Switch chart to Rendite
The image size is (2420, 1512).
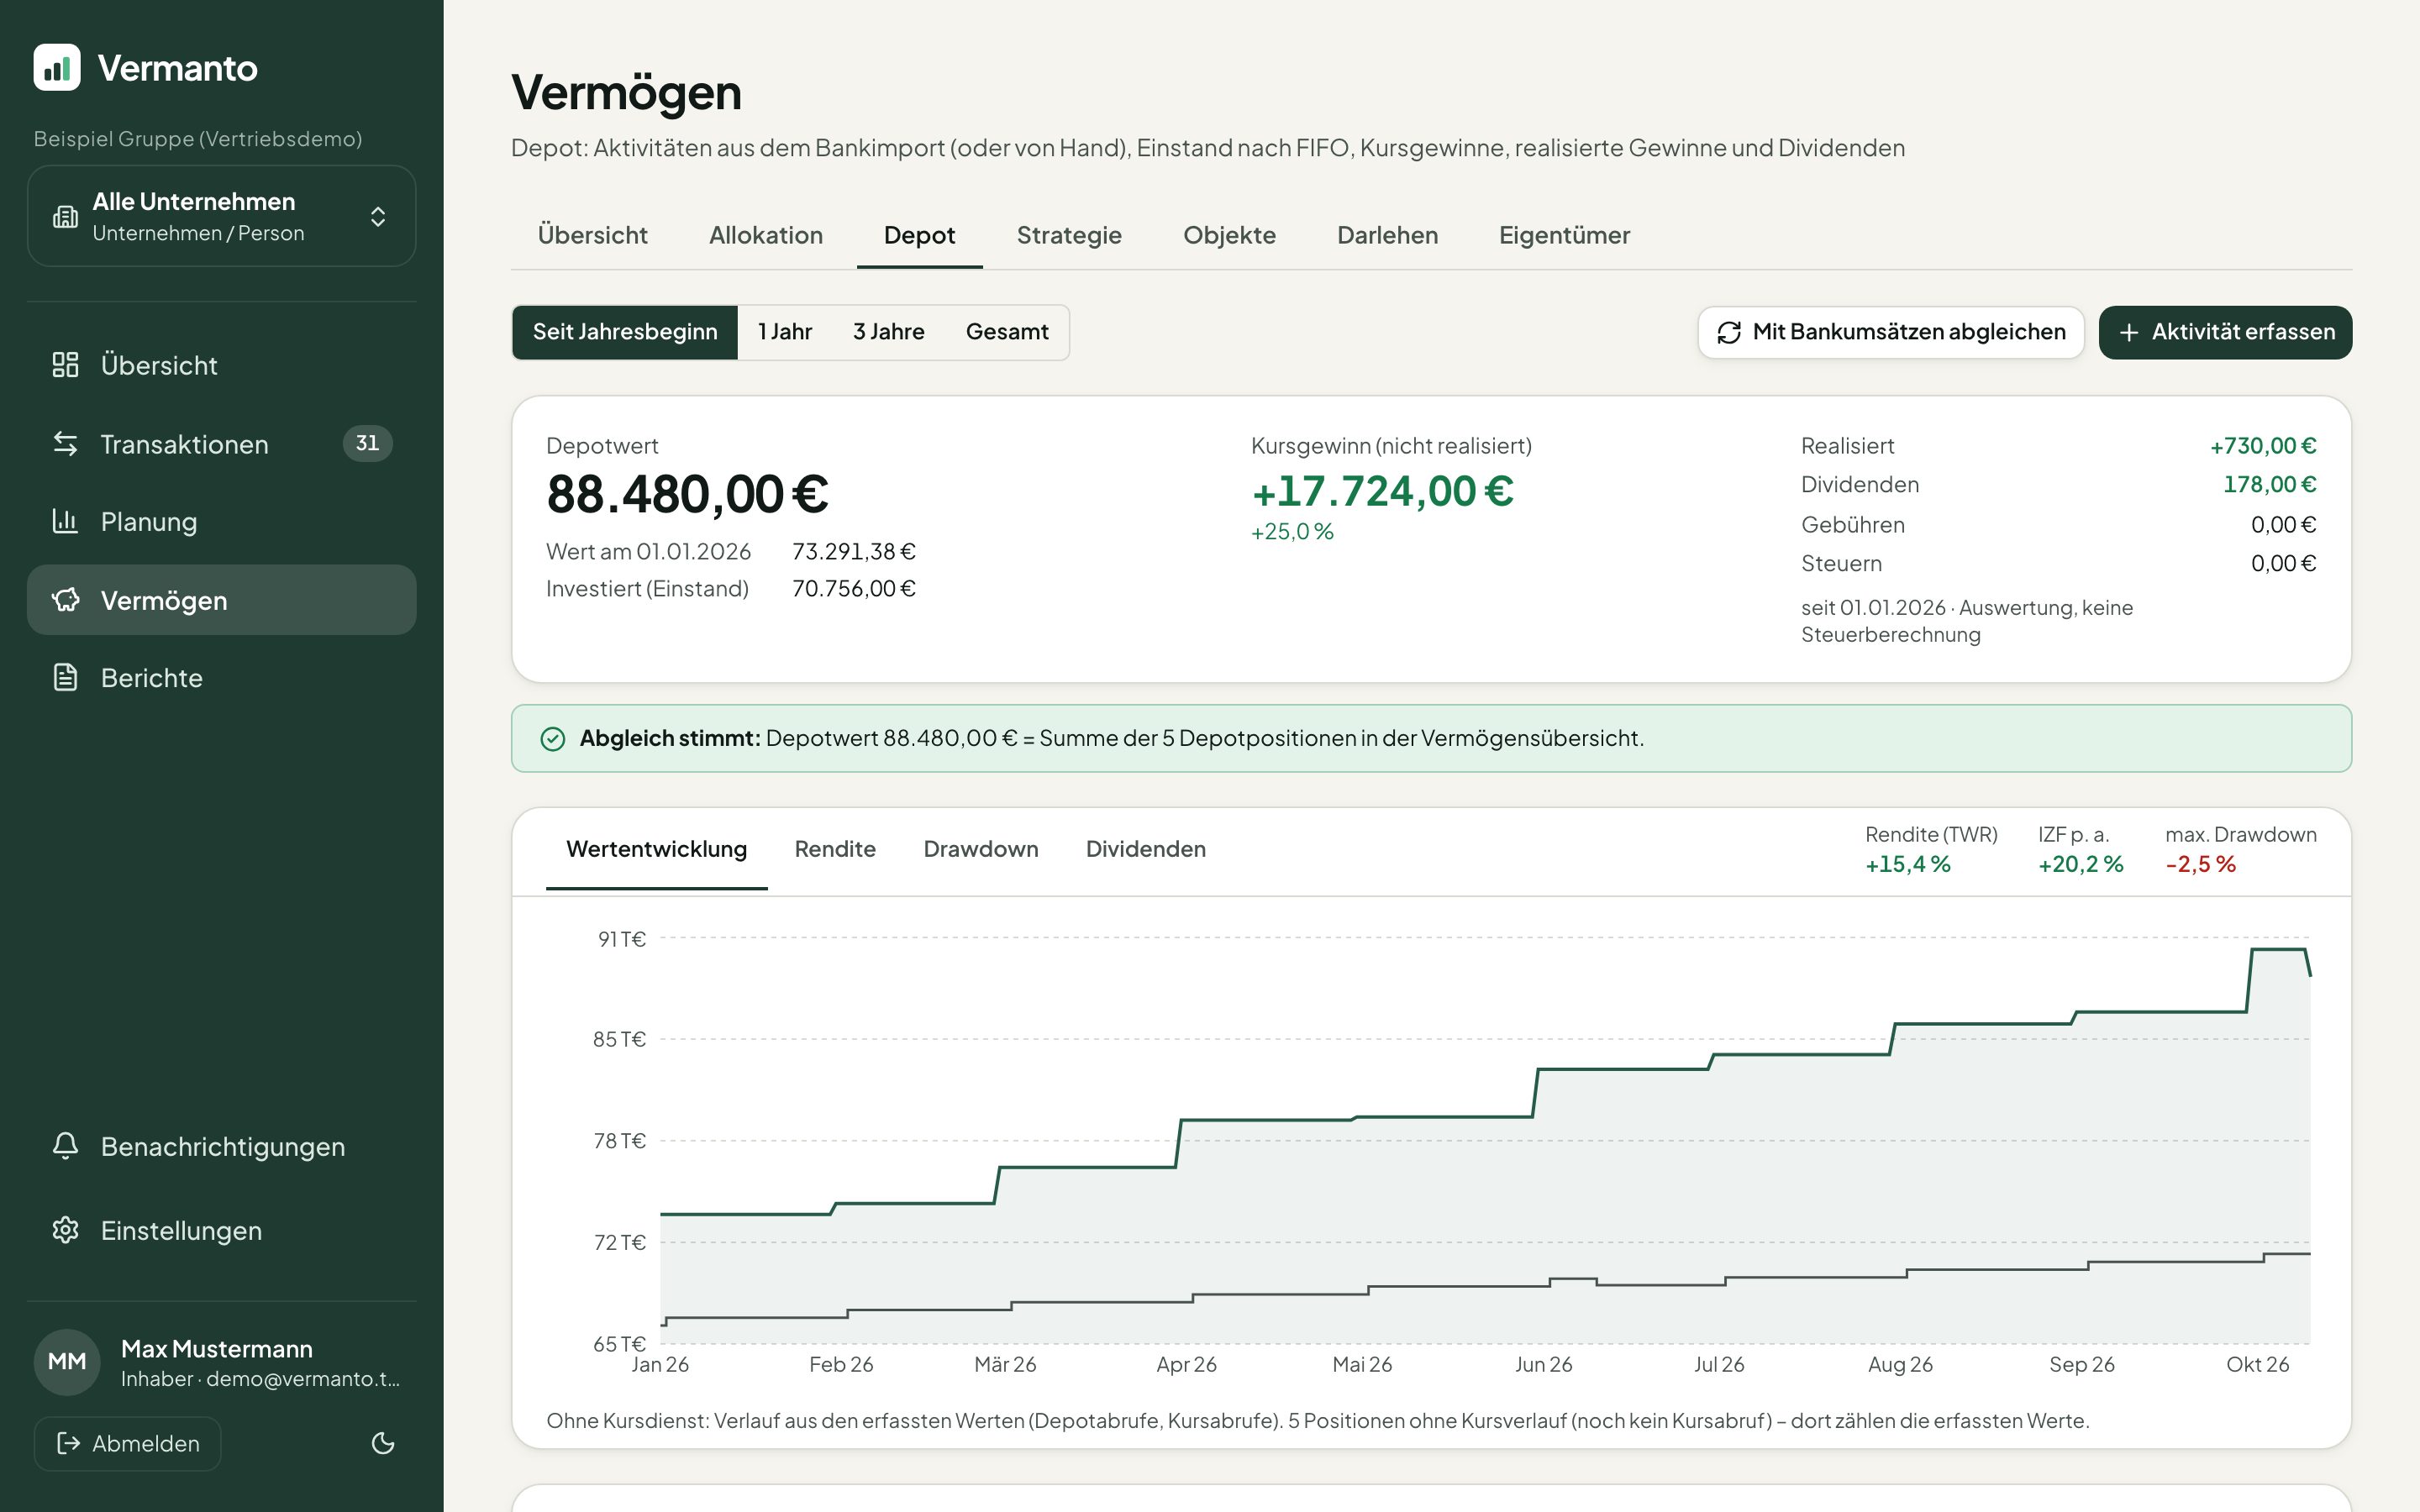coord(835,849)
